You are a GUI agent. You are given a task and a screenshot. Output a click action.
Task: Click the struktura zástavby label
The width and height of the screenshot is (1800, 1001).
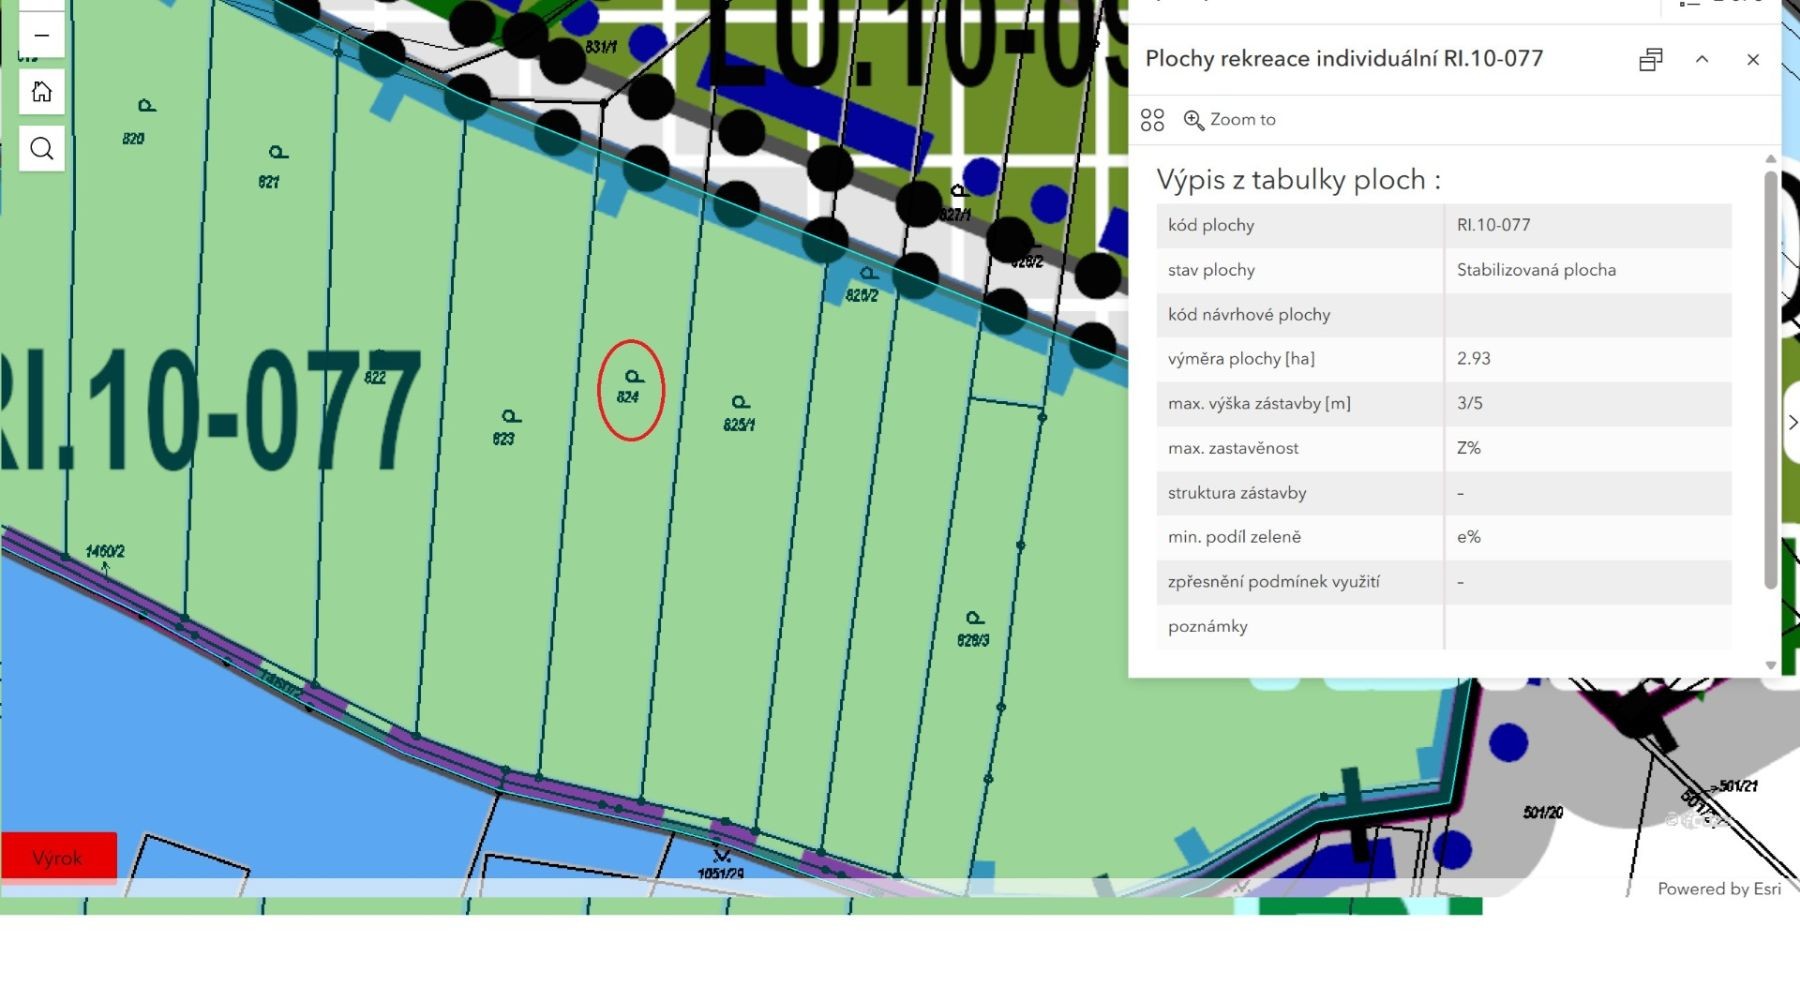1237,493
